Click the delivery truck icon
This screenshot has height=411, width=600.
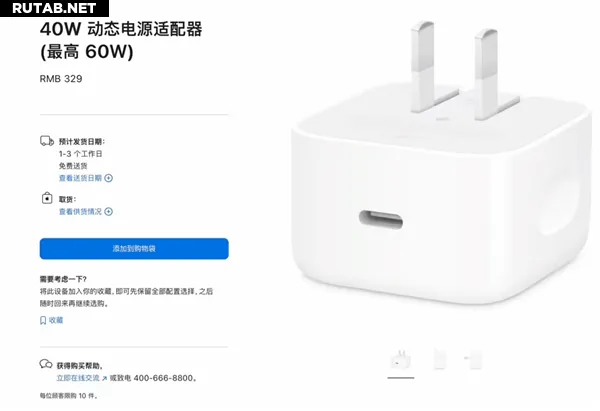pos(47,141)
